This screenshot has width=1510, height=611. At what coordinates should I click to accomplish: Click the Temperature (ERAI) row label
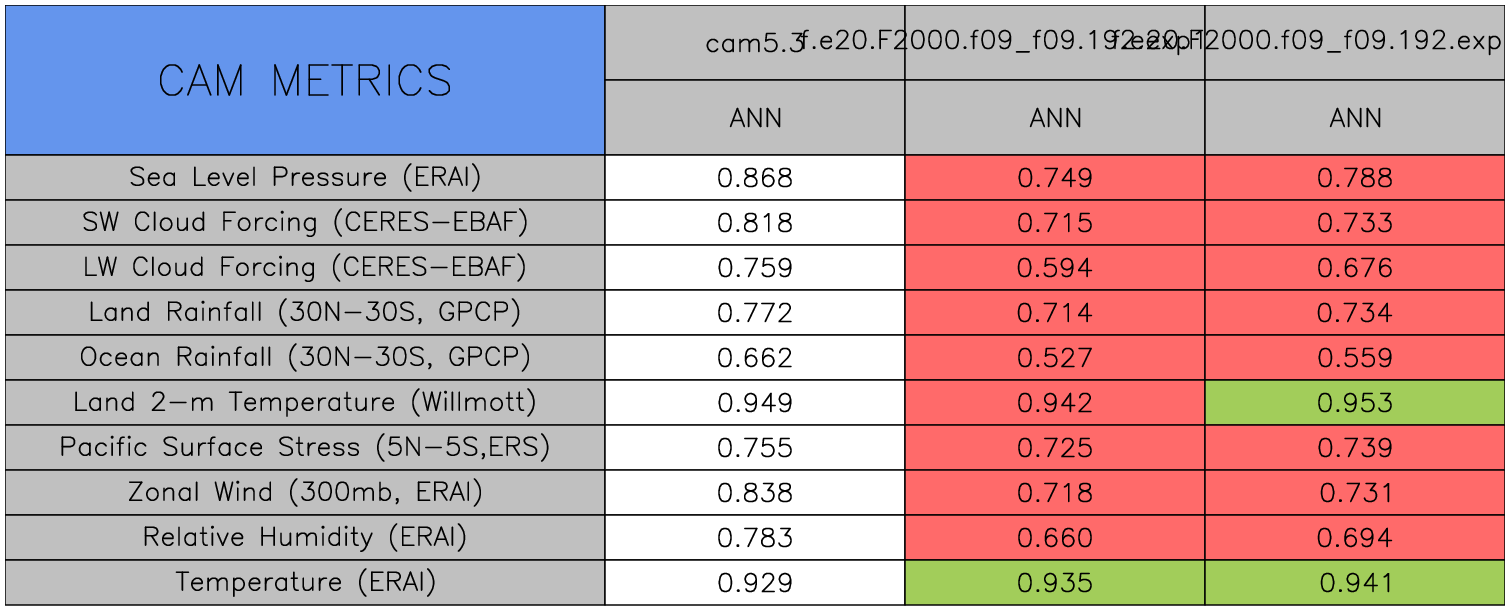(x=305, y=583)
